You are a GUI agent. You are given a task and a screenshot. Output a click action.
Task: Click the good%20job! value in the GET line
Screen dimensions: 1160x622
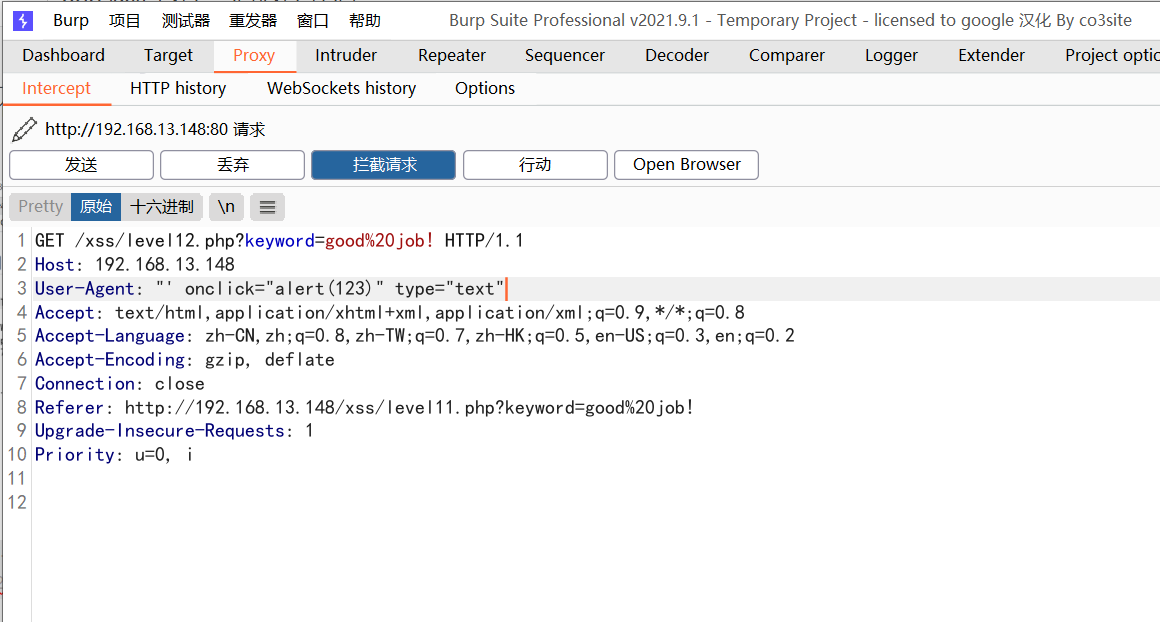click(x=380, y=241)
